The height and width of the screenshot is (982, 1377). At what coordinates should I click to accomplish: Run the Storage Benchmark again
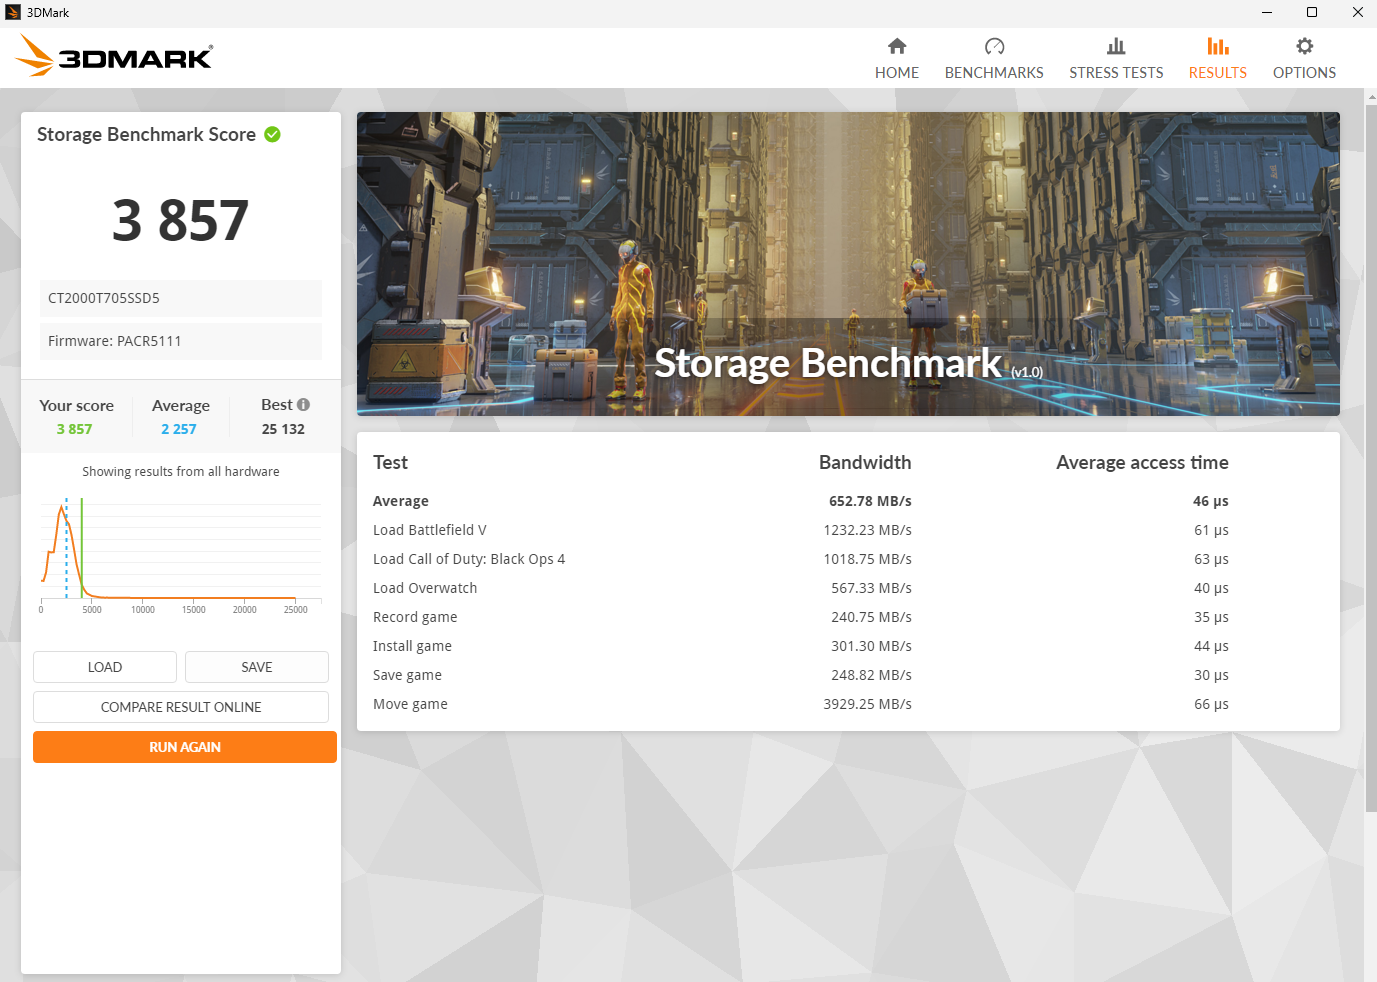[x=184, y=747]
